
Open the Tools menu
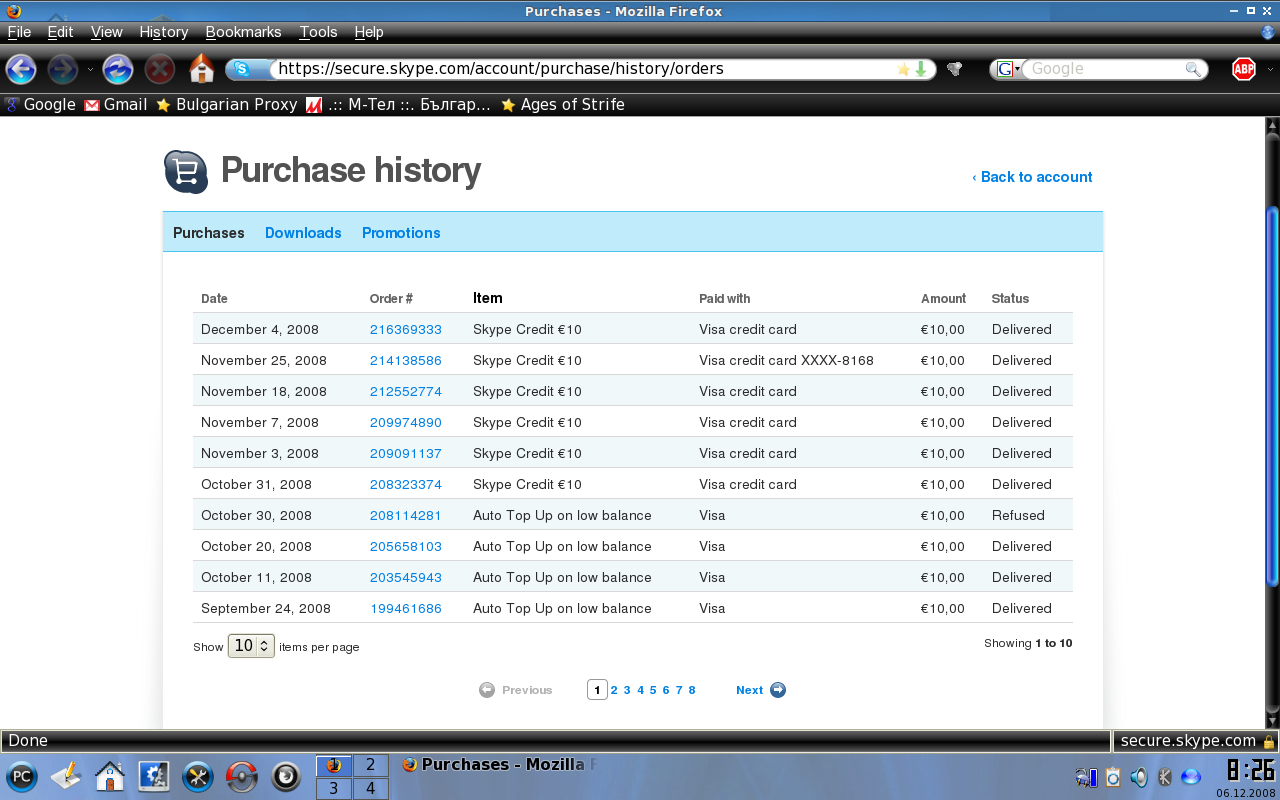pos(318,32)
